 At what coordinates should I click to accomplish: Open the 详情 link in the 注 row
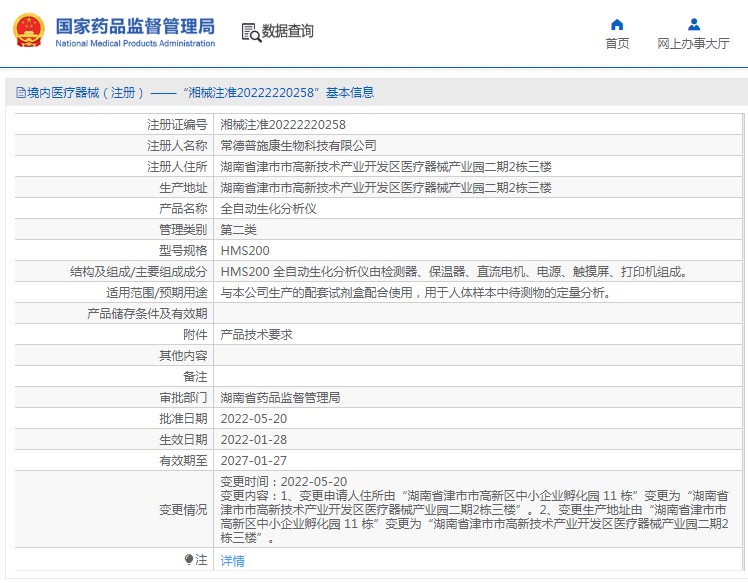click(x=232, y=561)
